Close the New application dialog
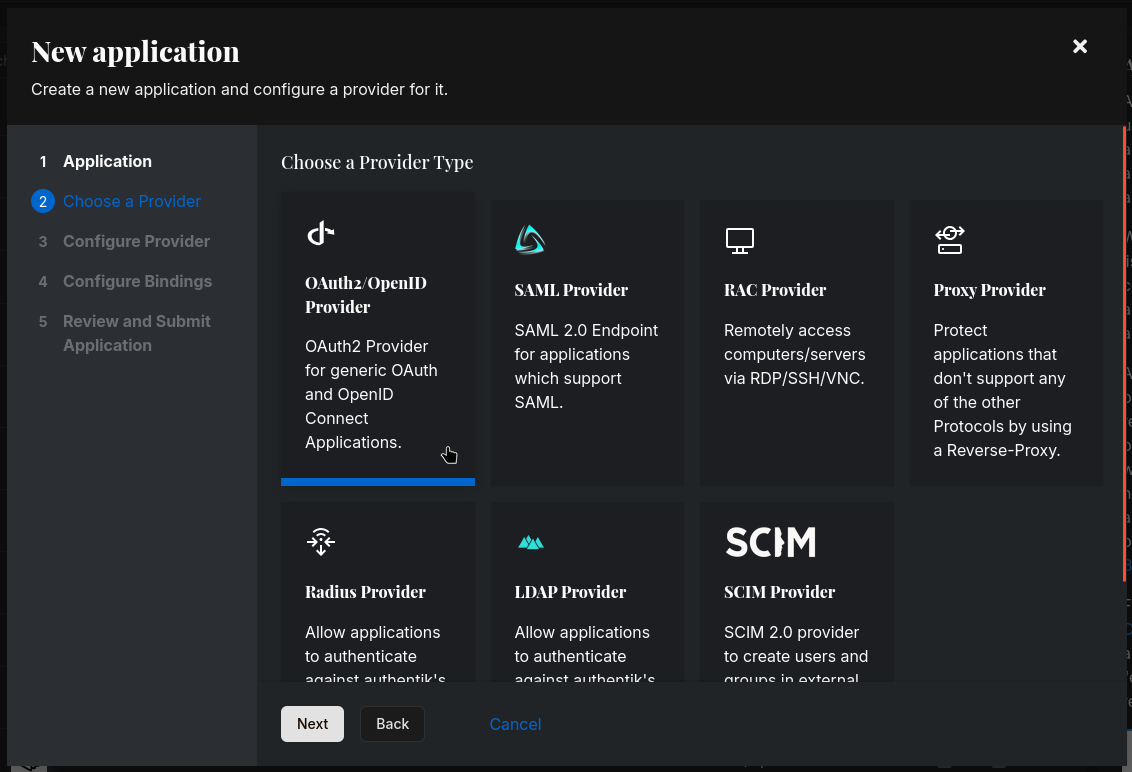Screen dimensions: 1132x772 pyautogui.click(x=1080, y=46)
